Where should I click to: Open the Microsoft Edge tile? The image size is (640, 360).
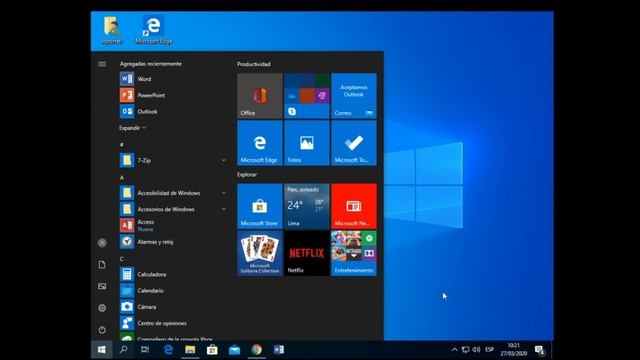(x=260, y=143)
